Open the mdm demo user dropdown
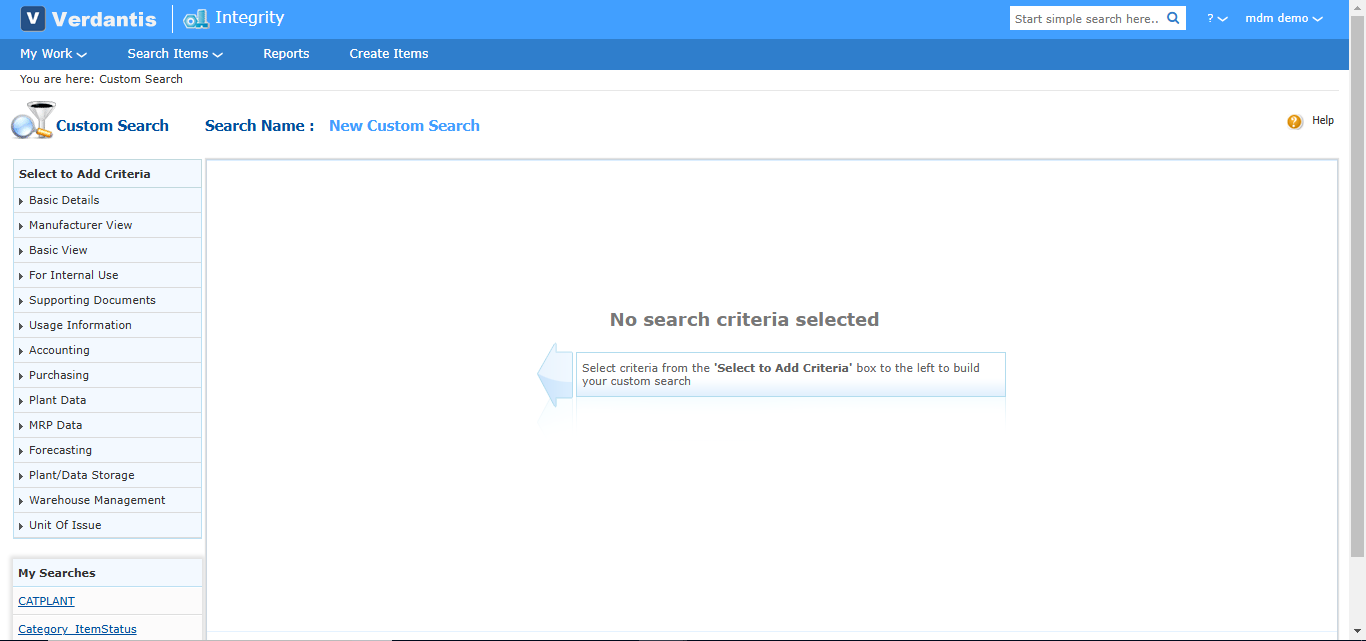The height and width of the screenshot is (641, 1366). tap(1283, 19)
